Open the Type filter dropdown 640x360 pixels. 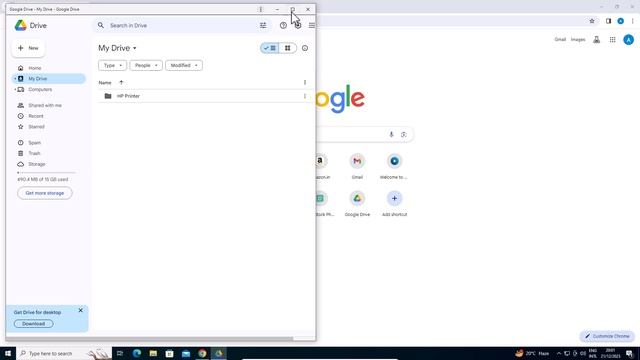pos(112,65)
